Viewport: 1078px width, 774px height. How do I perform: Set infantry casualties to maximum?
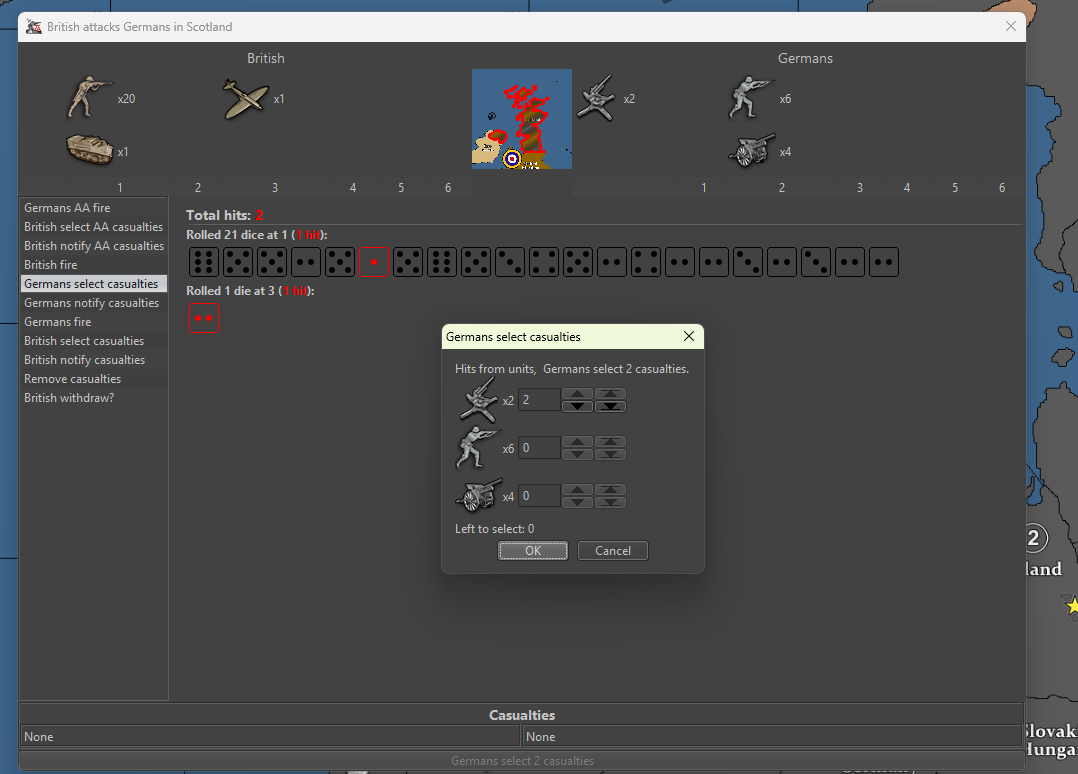pos(610,441)
